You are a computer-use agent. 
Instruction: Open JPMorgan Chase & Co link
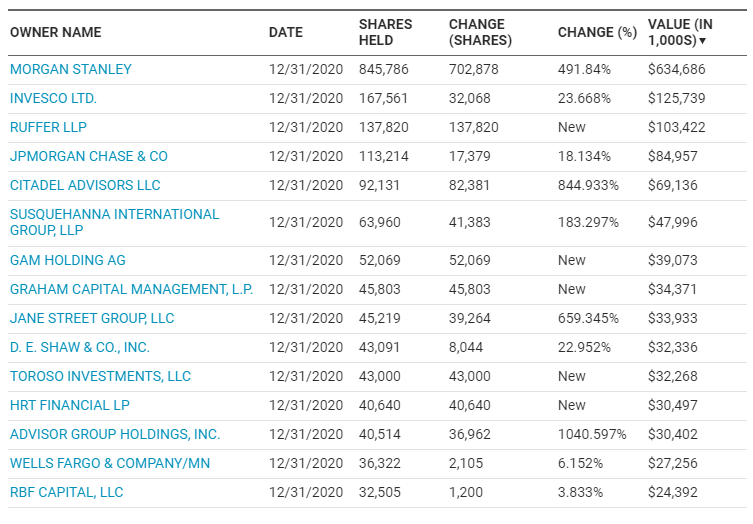(89, 156)
